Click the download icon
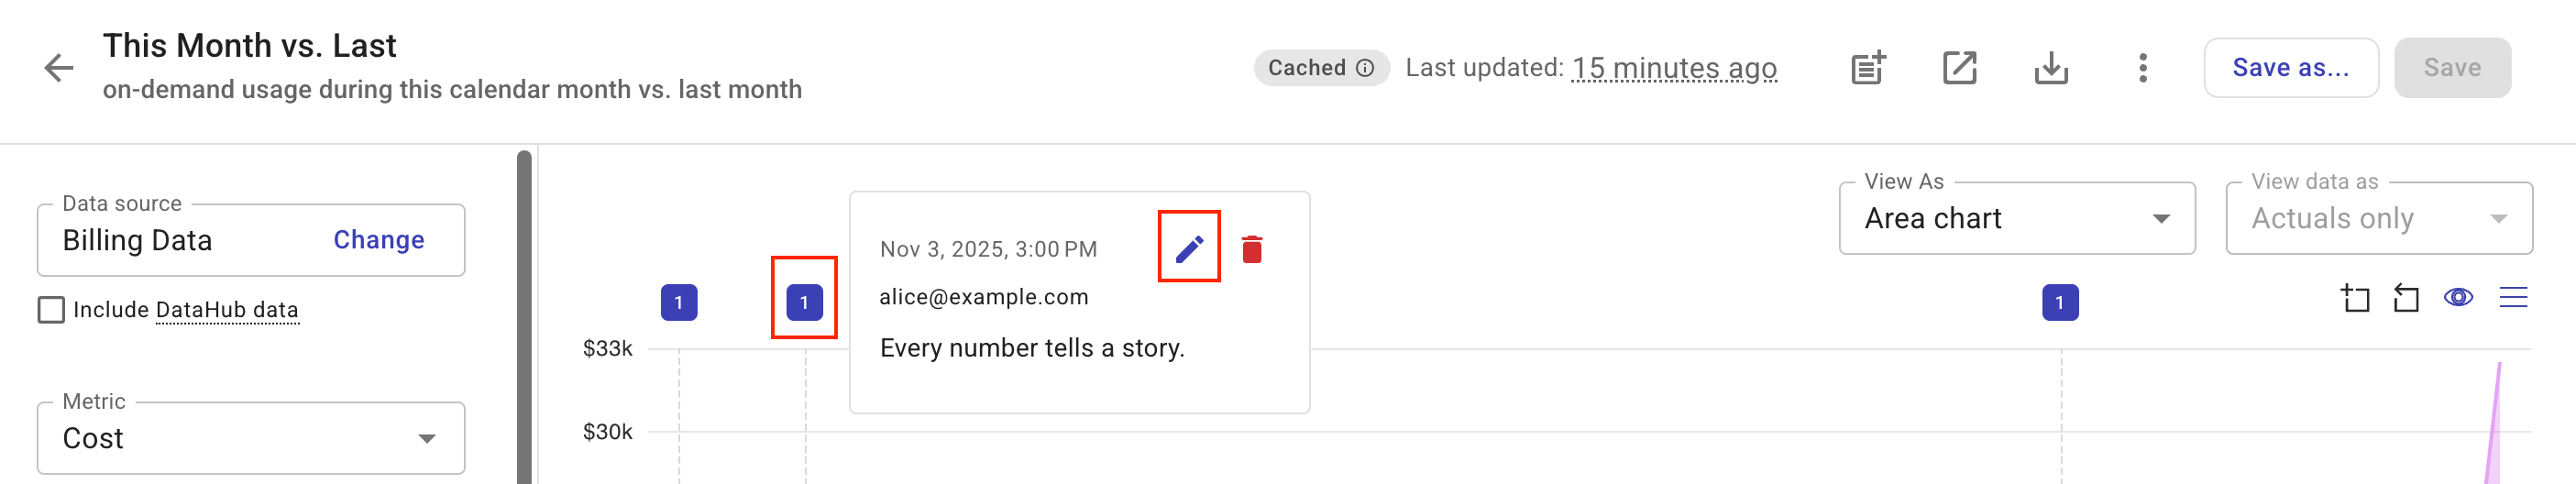Image resolution: width=2576 pixels, height=484 pixels. pos(2051,68)
